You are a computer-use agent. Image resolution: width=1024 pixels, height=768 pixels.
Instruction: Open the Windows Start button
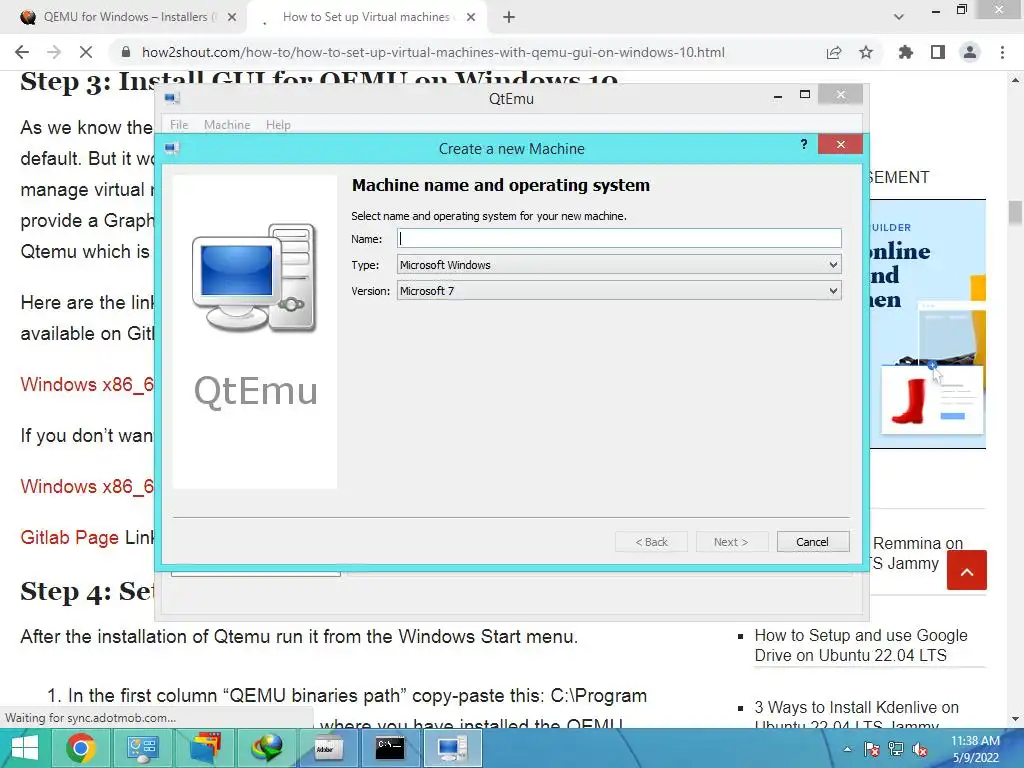(25, 748)
